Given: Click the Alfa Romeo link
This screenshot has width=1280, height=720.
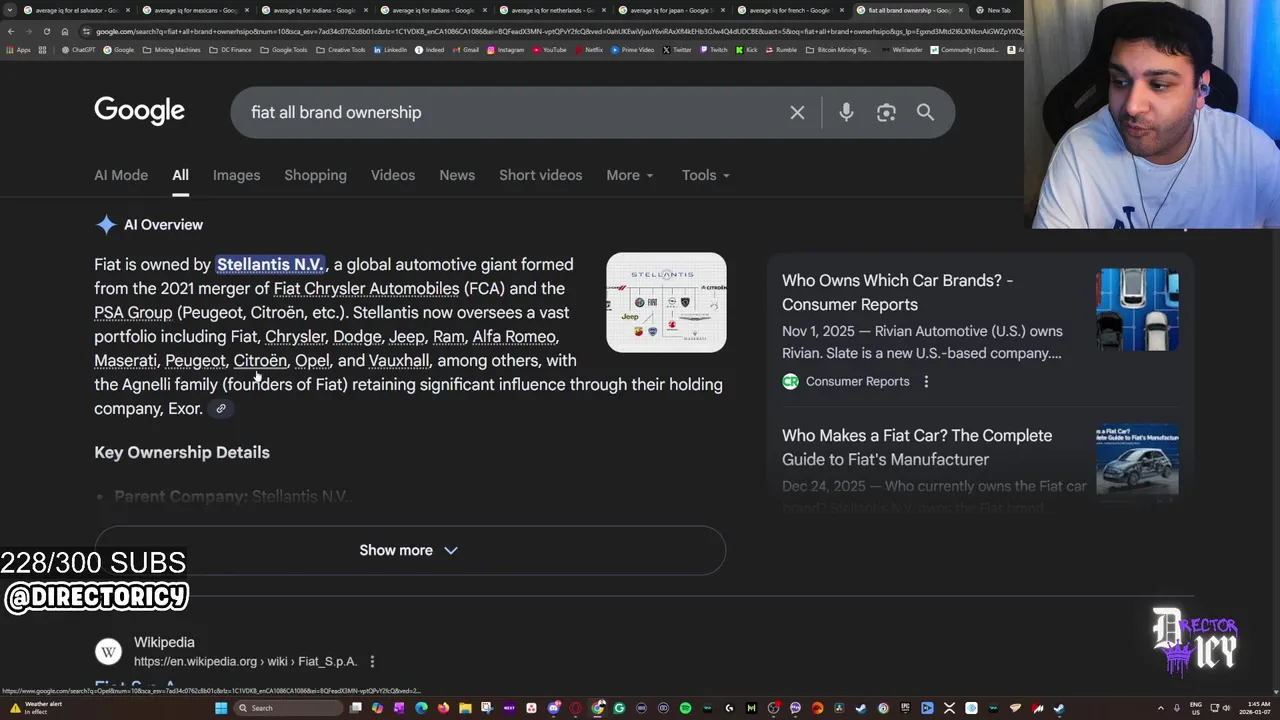Looking at the screenshot, I should 514,336.
